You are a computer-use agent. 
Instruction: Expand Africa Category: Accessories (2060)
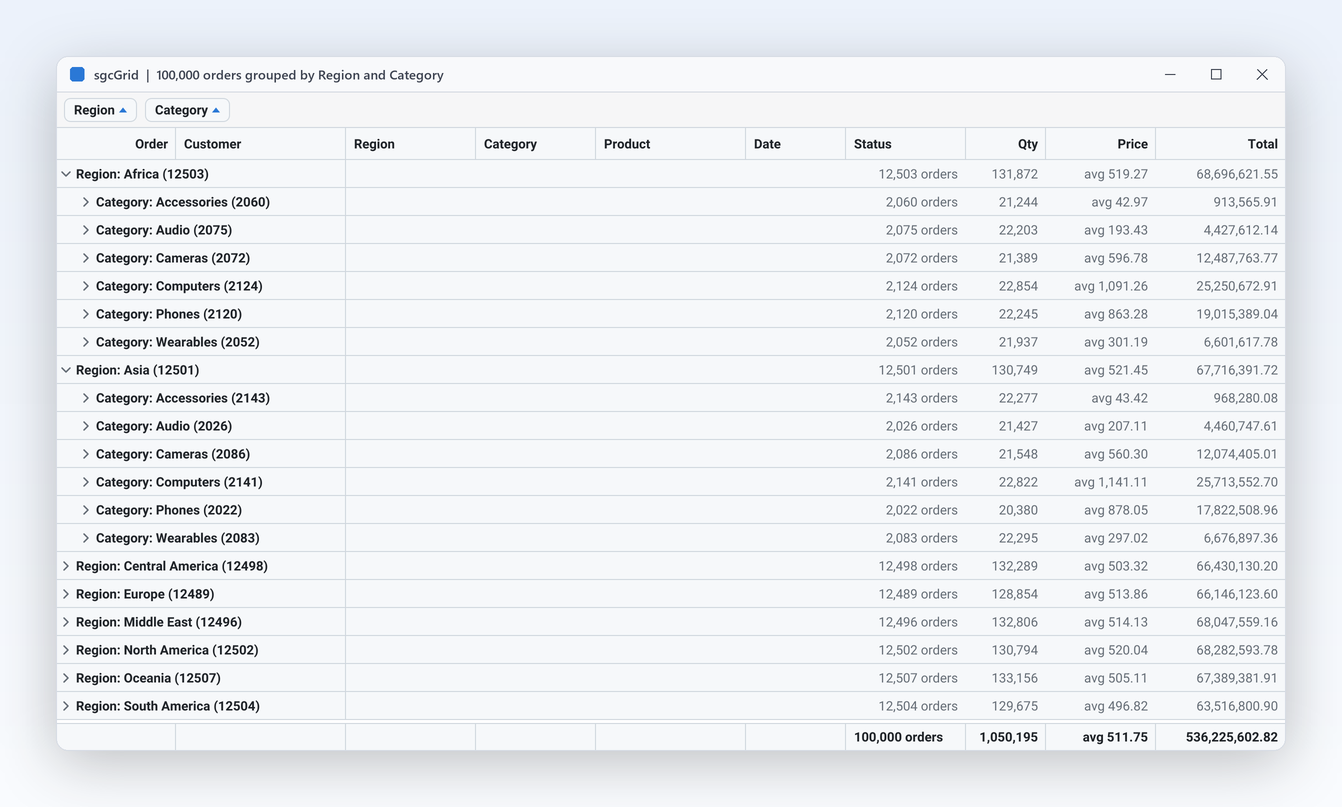click(x=86, y=202)
